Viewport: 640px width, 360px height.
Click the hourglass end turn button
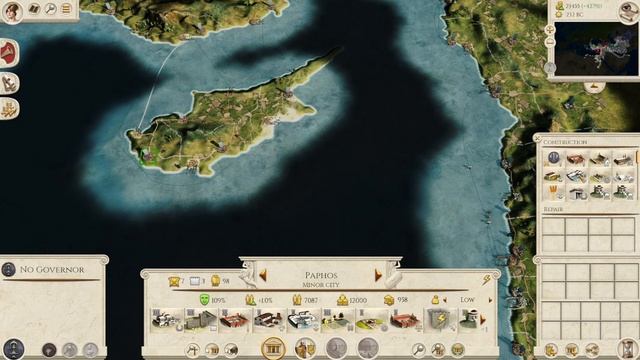[x=628, y=349]
